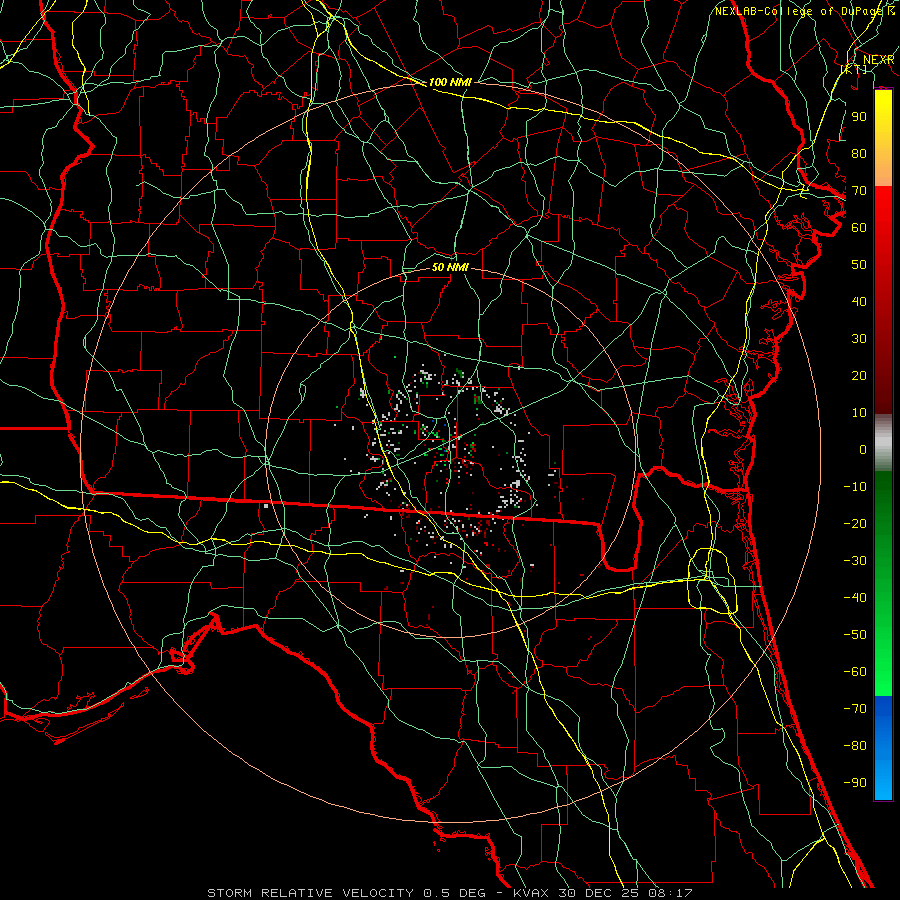Viewport: 900px width, 900px height.
Task: Click the blue segment of the velocity color bar
Action: [x=883, y=747]
